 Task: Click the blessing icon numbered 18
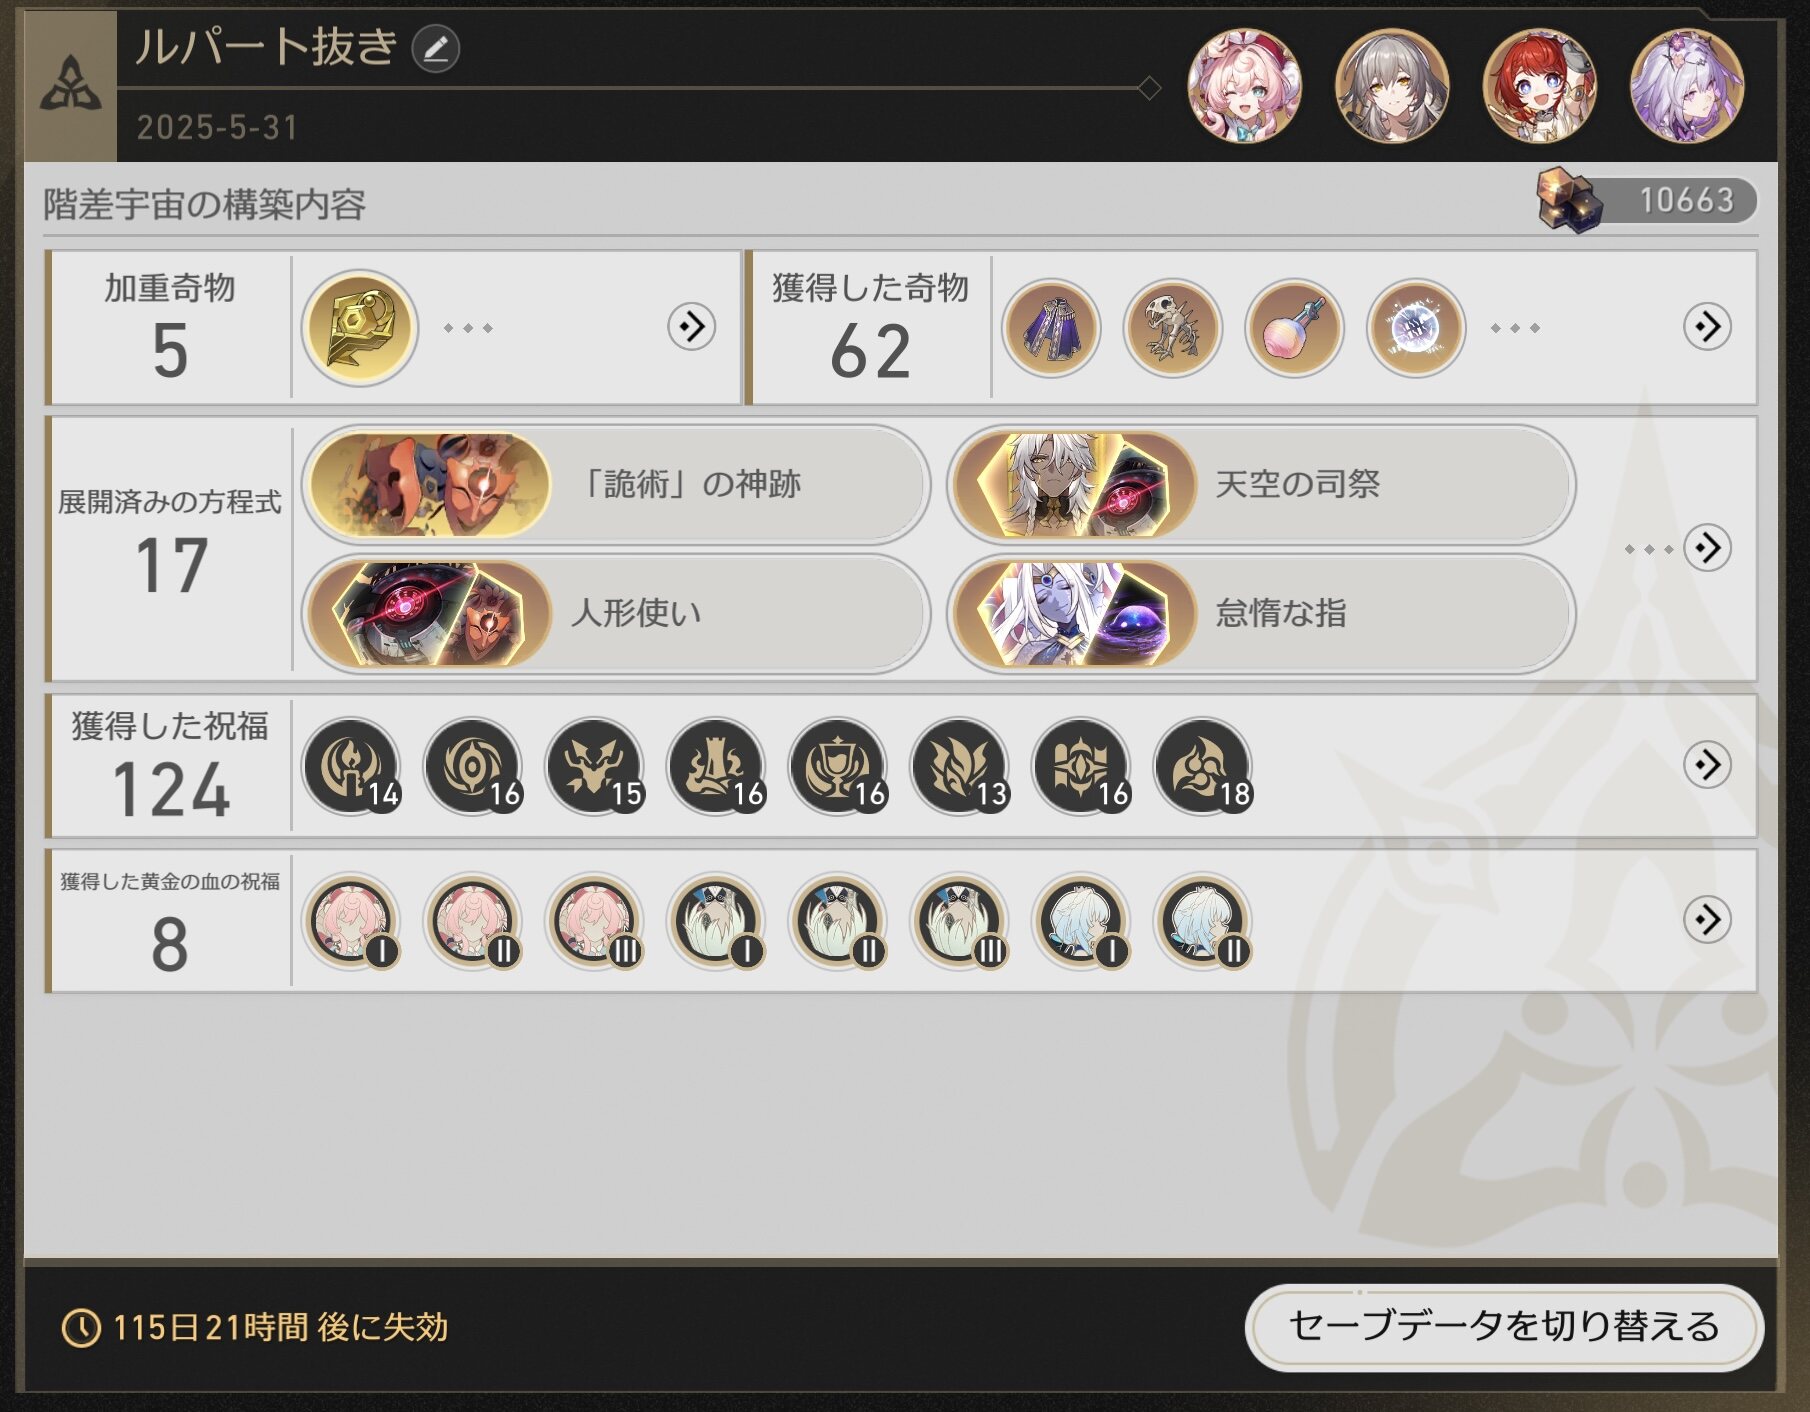click(x=1204, y=766)
